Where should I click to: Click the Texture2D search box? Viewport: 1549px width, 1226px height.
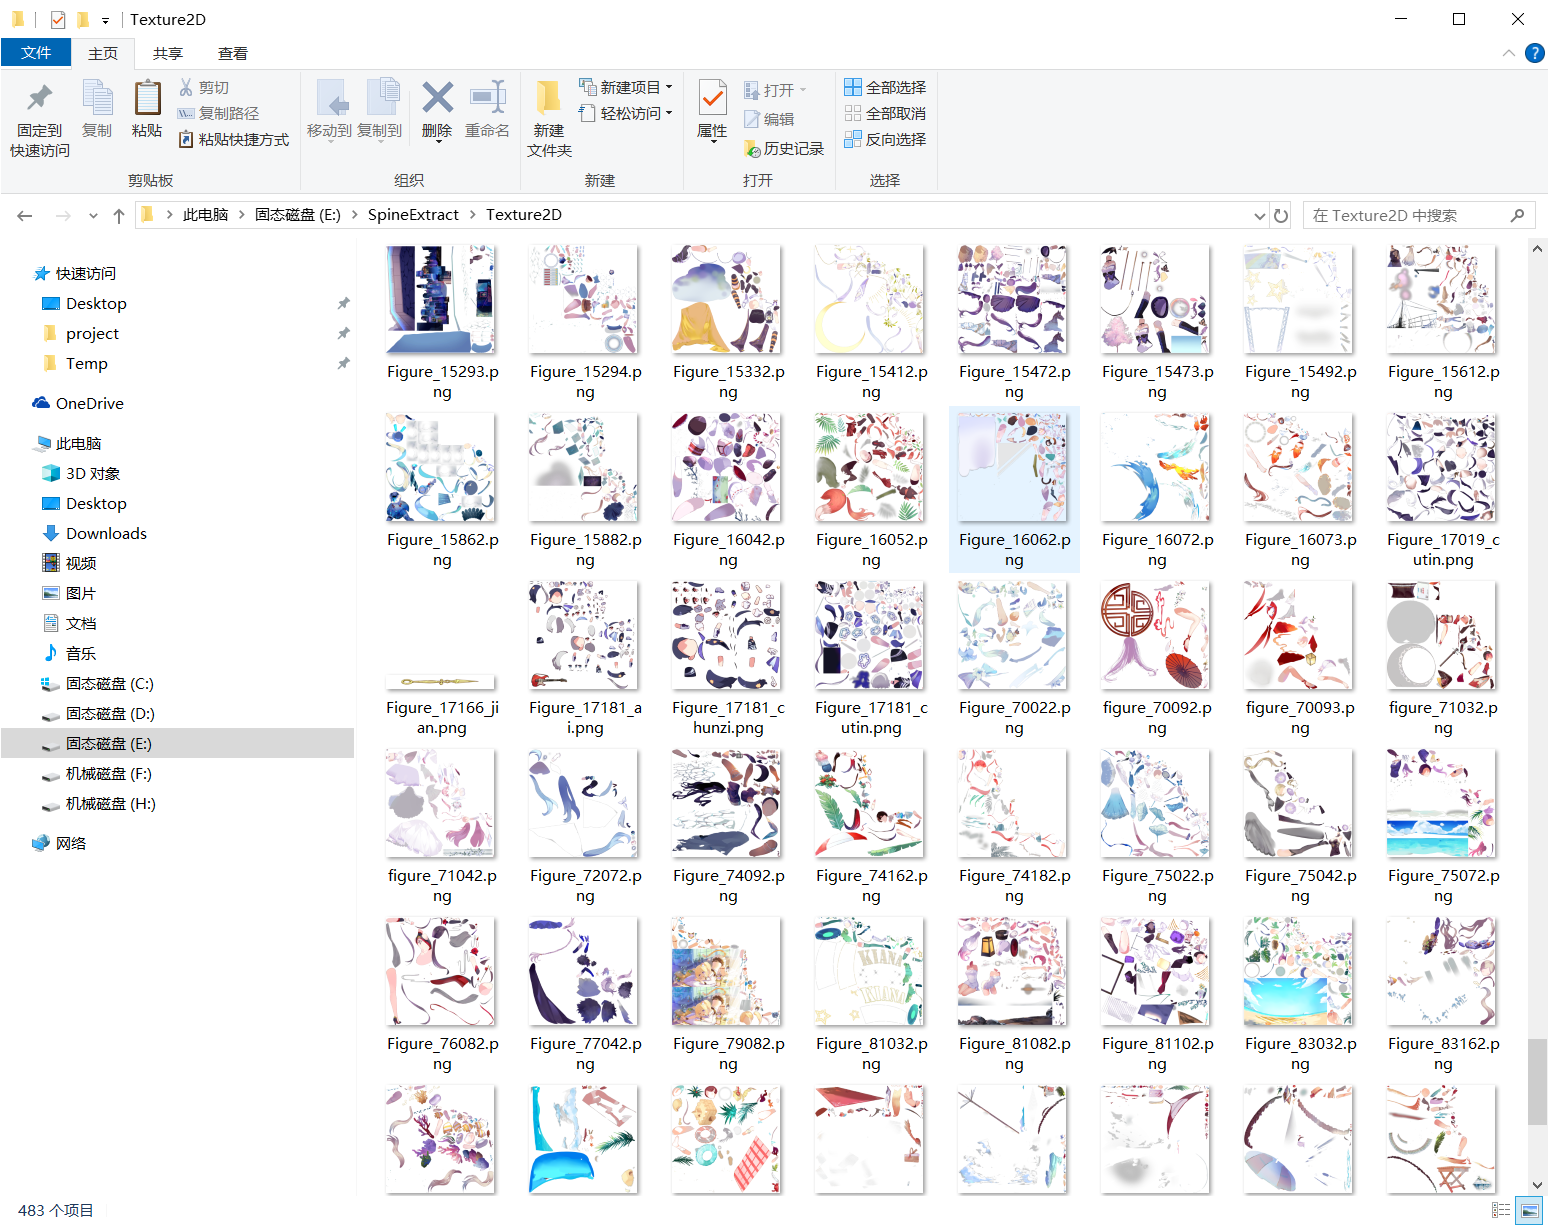pyautogui.click(x=1419, y=216)
